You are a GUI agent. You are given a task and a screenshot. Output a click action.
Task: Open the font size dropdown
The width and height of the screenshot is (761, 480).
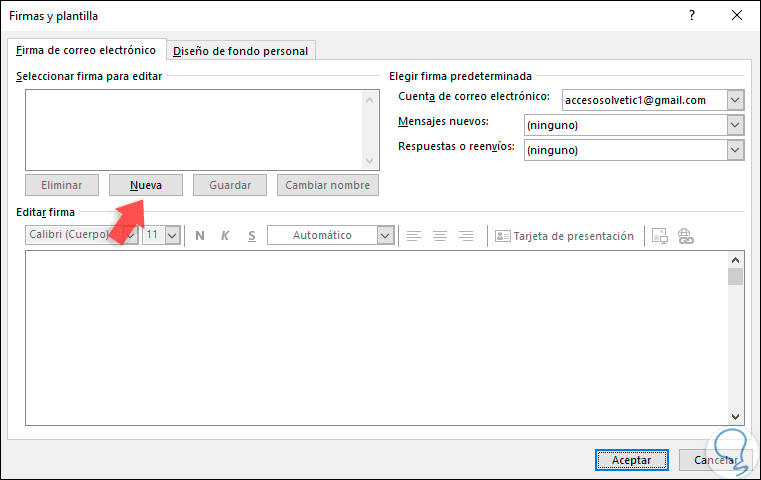coord(171,236)
